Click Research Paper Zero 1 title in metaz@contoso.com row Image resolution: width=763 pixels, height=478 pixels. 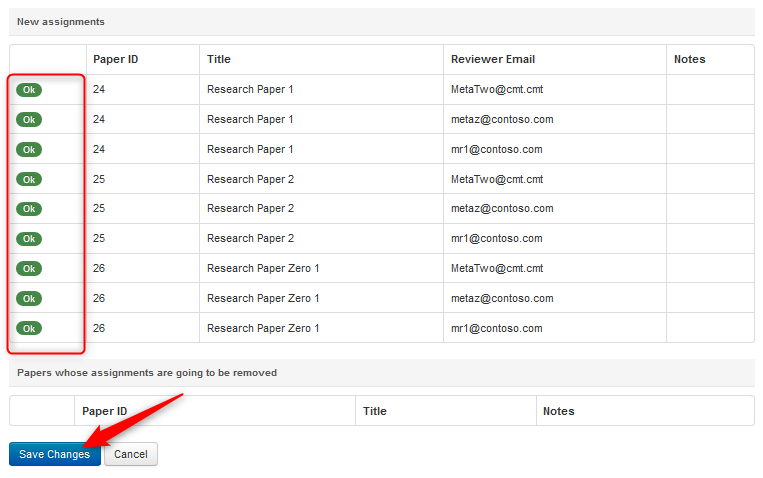click(x=263, y=298)
